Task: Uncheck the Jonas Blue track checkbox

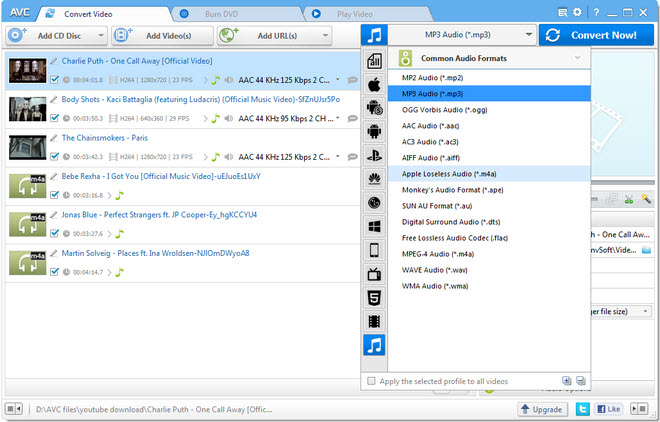Action: (x=54, y=233)
